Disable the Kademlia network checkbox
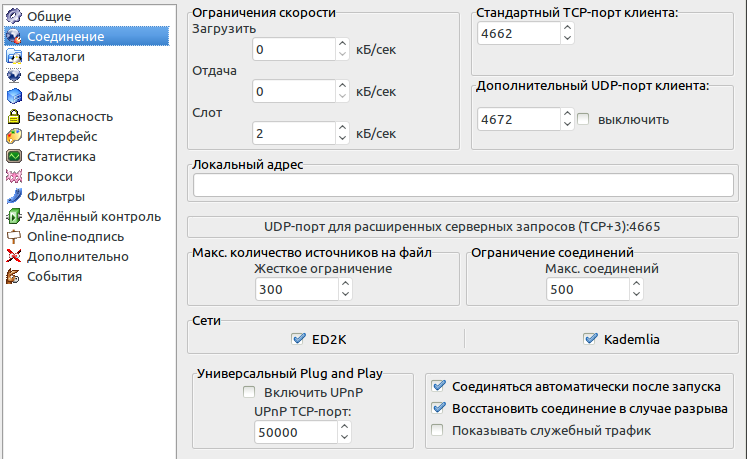 point(590,339)
